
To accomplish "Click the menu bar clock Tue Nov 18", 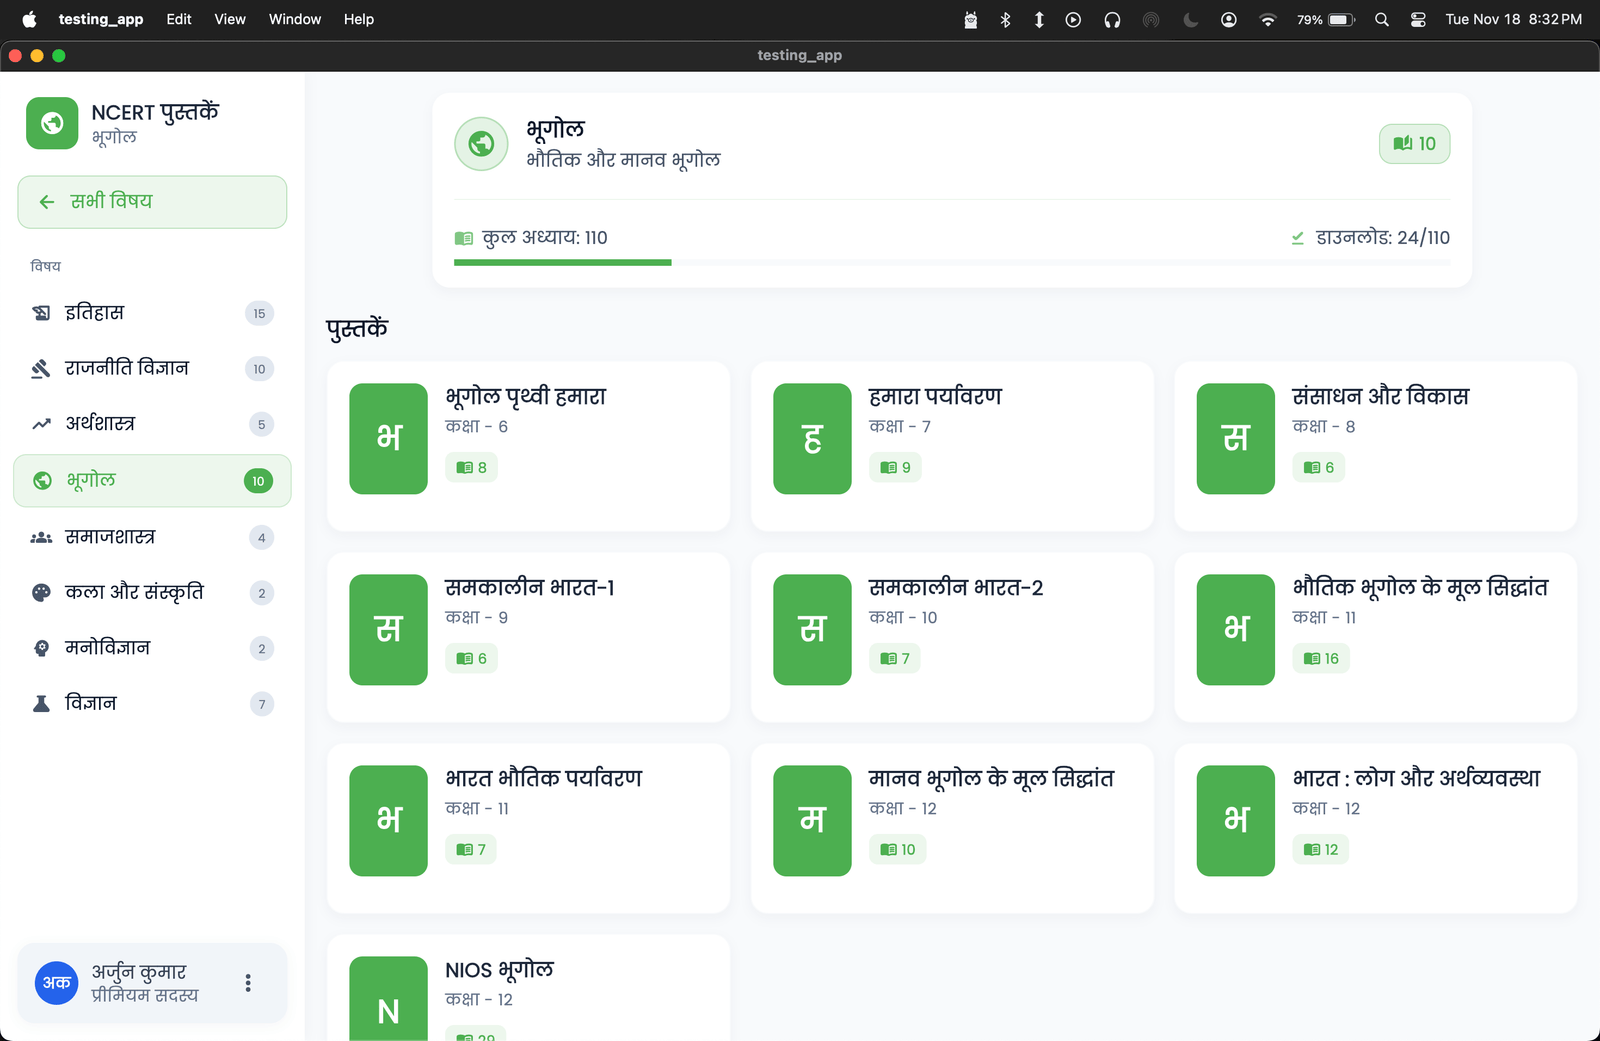I will pos(1514,19).
